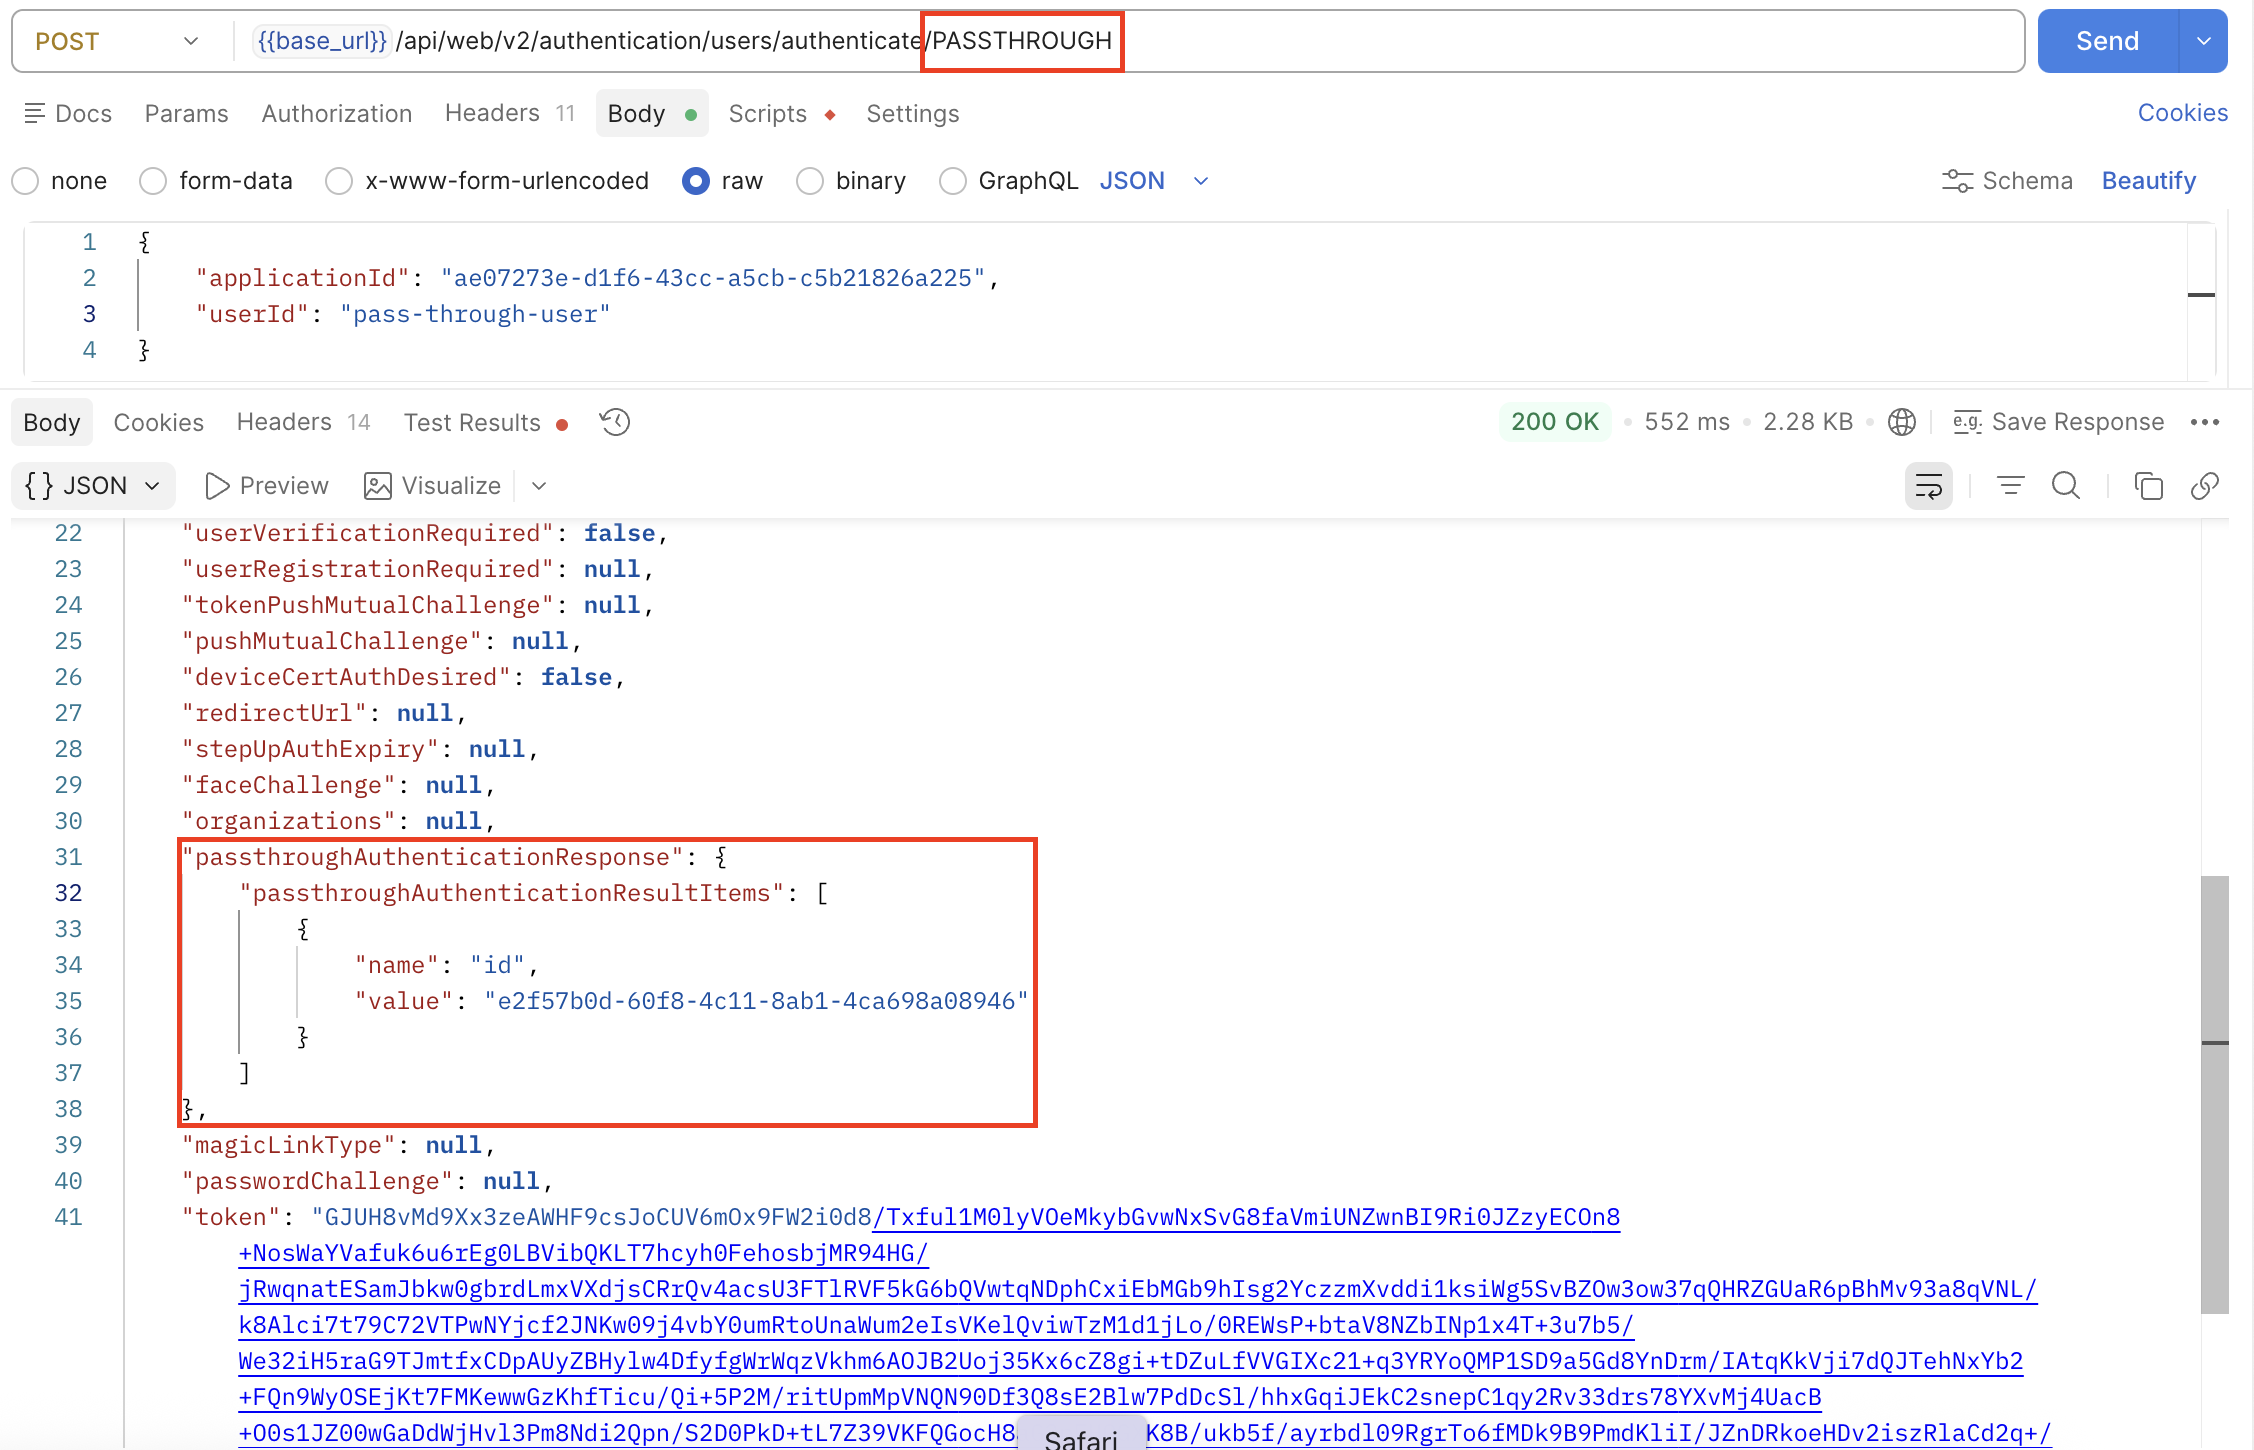This screenshot has width=2254, height=1450.
Task: Click the "magicLinkType" key
Action: coord(289,1145)
